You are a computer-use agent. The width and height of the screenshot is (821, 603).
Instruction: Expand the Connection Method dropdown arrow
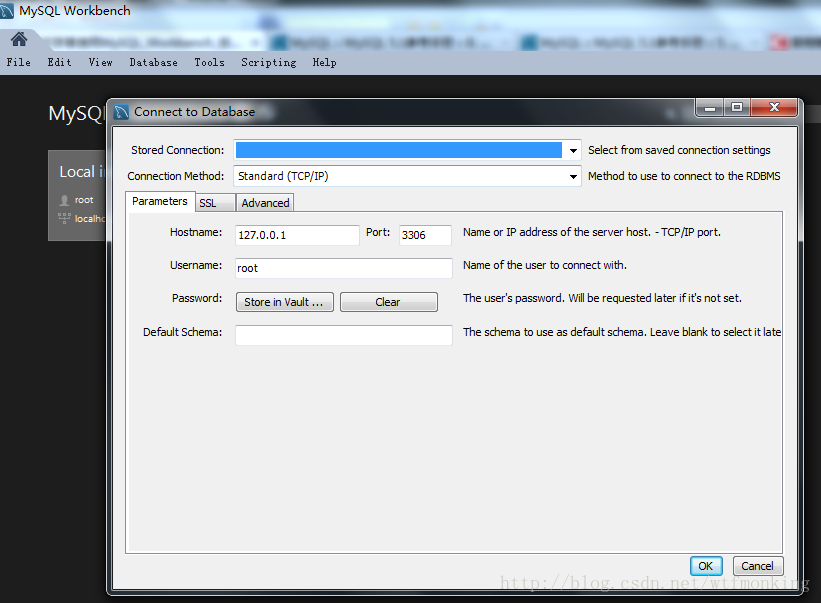click(573, 176)
